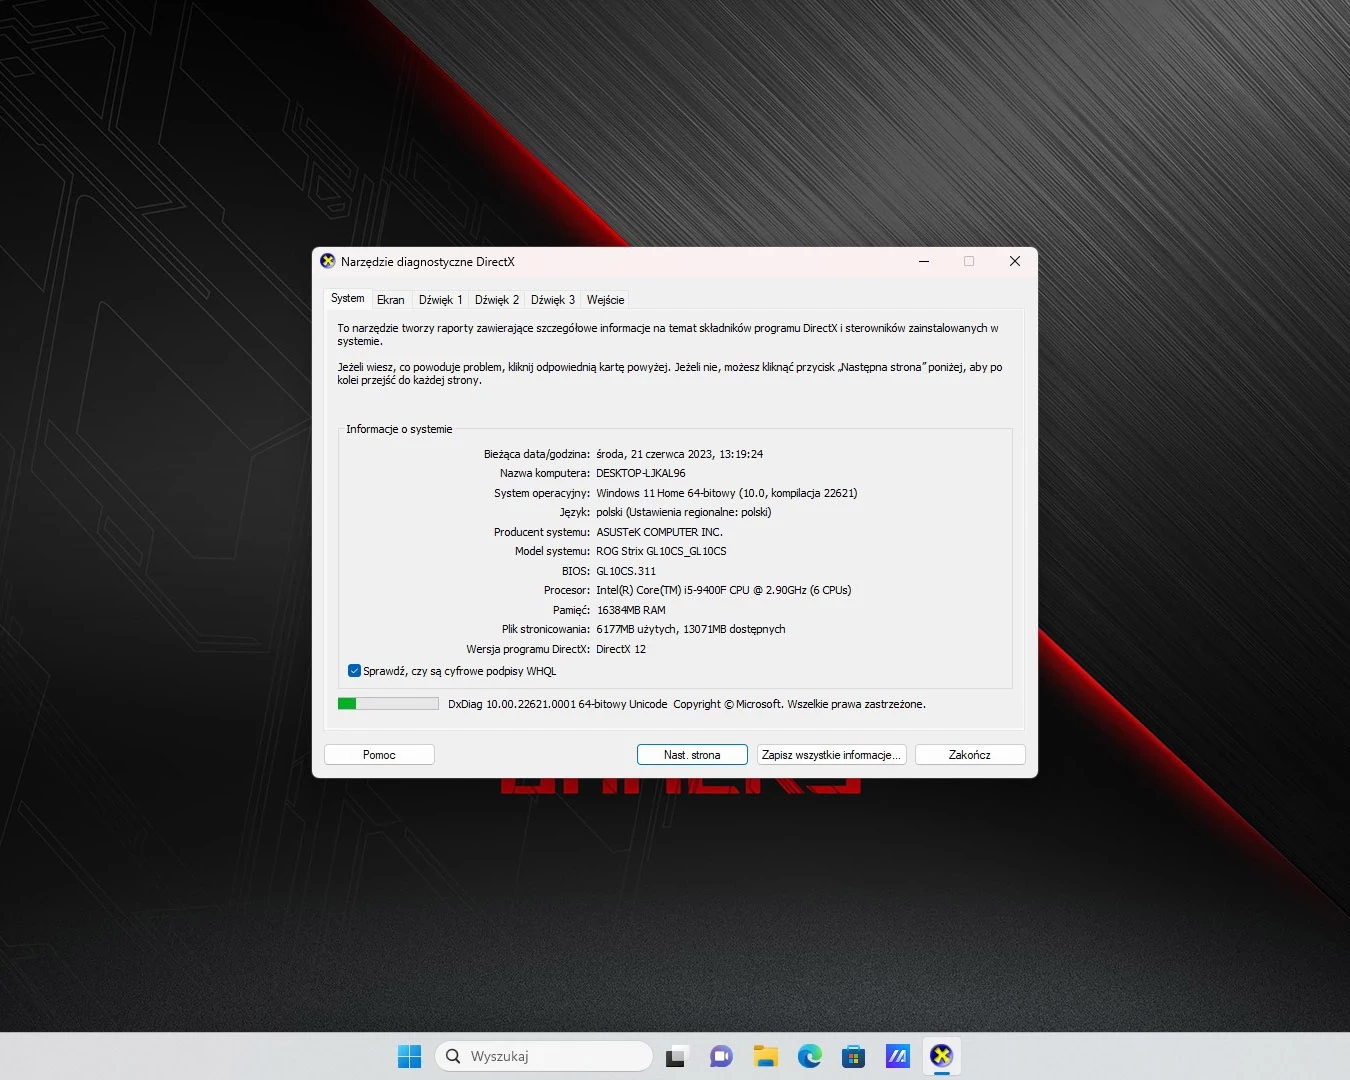
Task: Switch to the Dźwięk 1 tab
Action: (x=441, y=300)
